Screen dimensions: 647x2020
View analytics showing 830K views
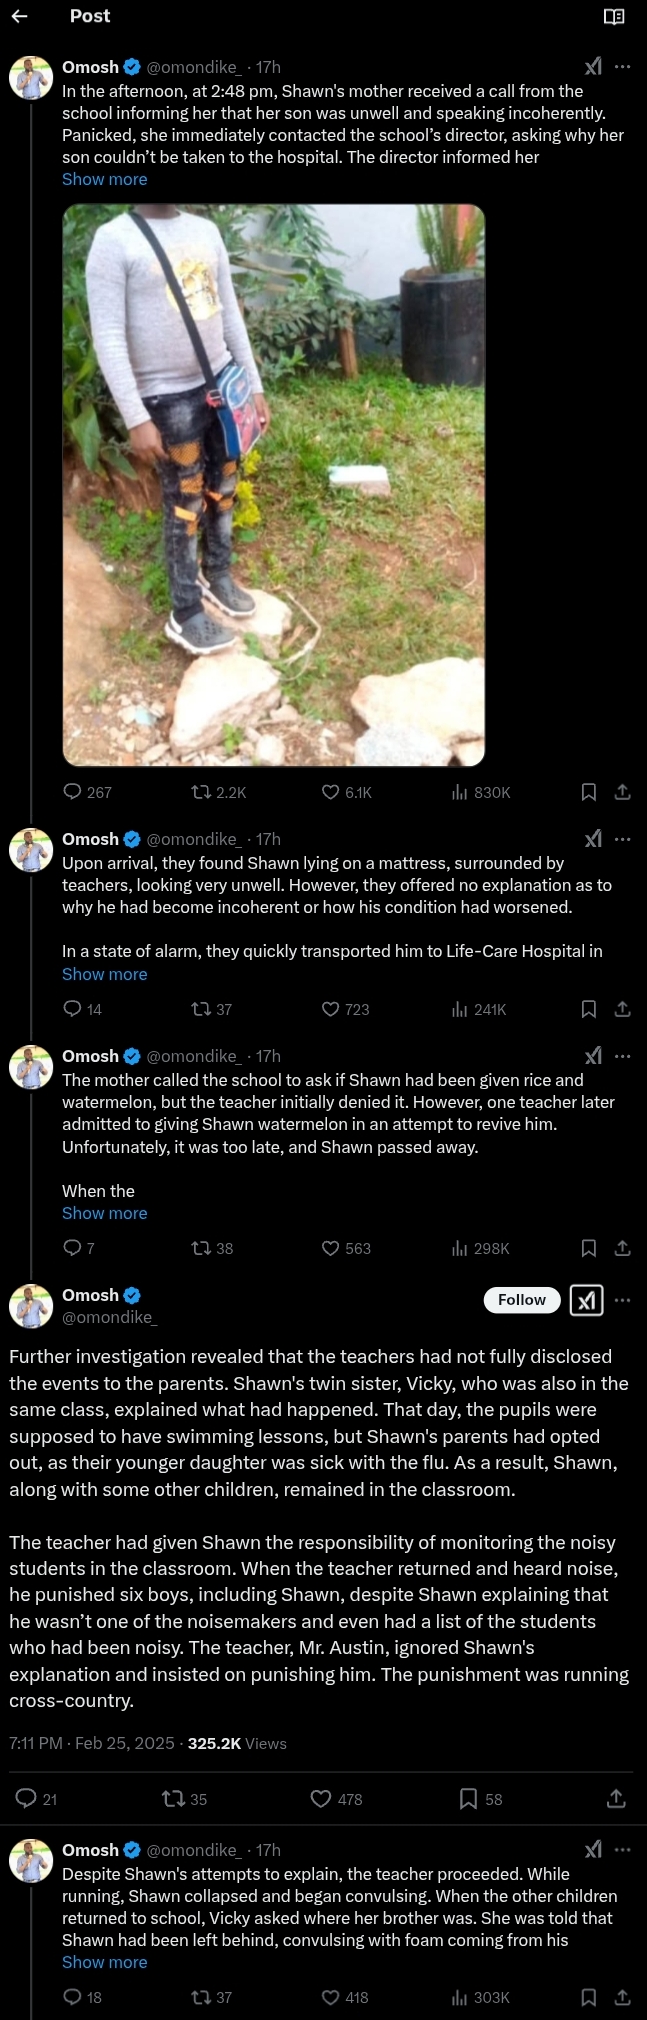pos(481,792)
